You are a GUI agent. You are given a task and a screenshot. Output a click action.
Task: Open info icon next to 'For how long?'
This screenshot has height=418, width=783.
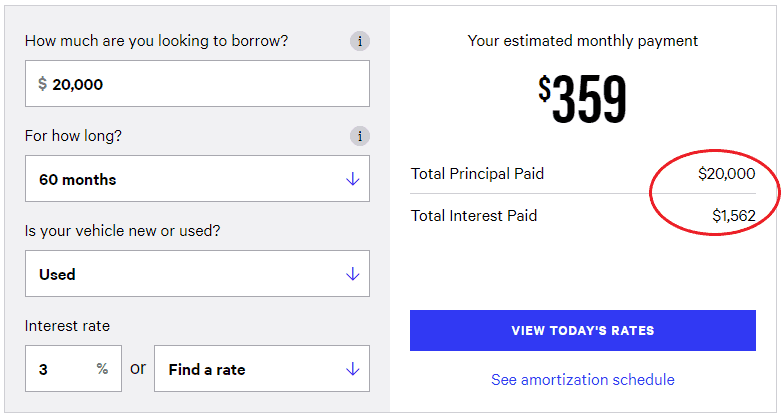click(360, 136)
